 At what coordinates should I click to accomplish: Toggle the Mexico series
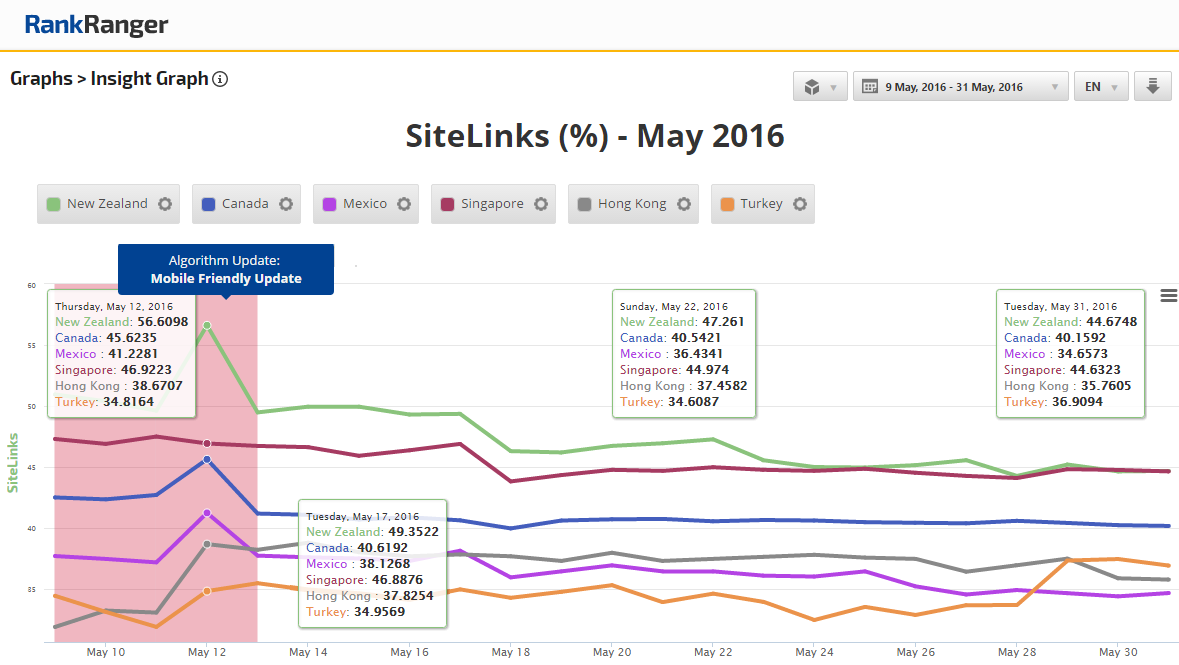[365, 204]
